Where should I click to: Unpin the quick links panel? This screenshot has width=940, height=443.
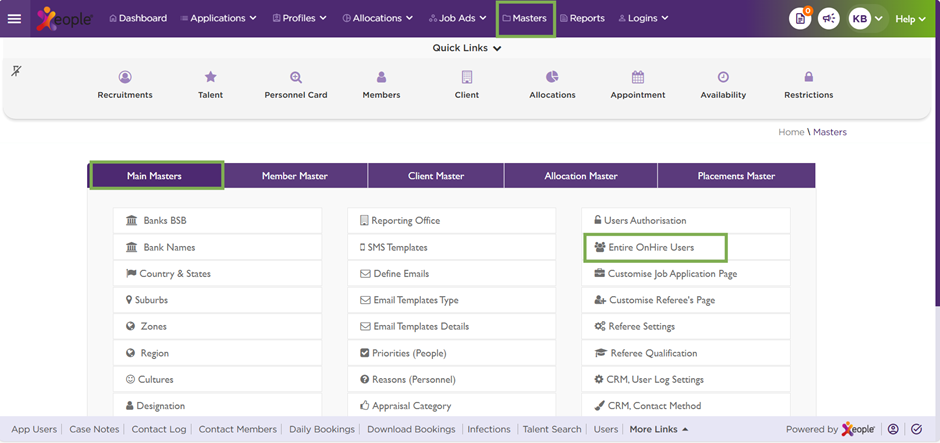coord(16,71)
